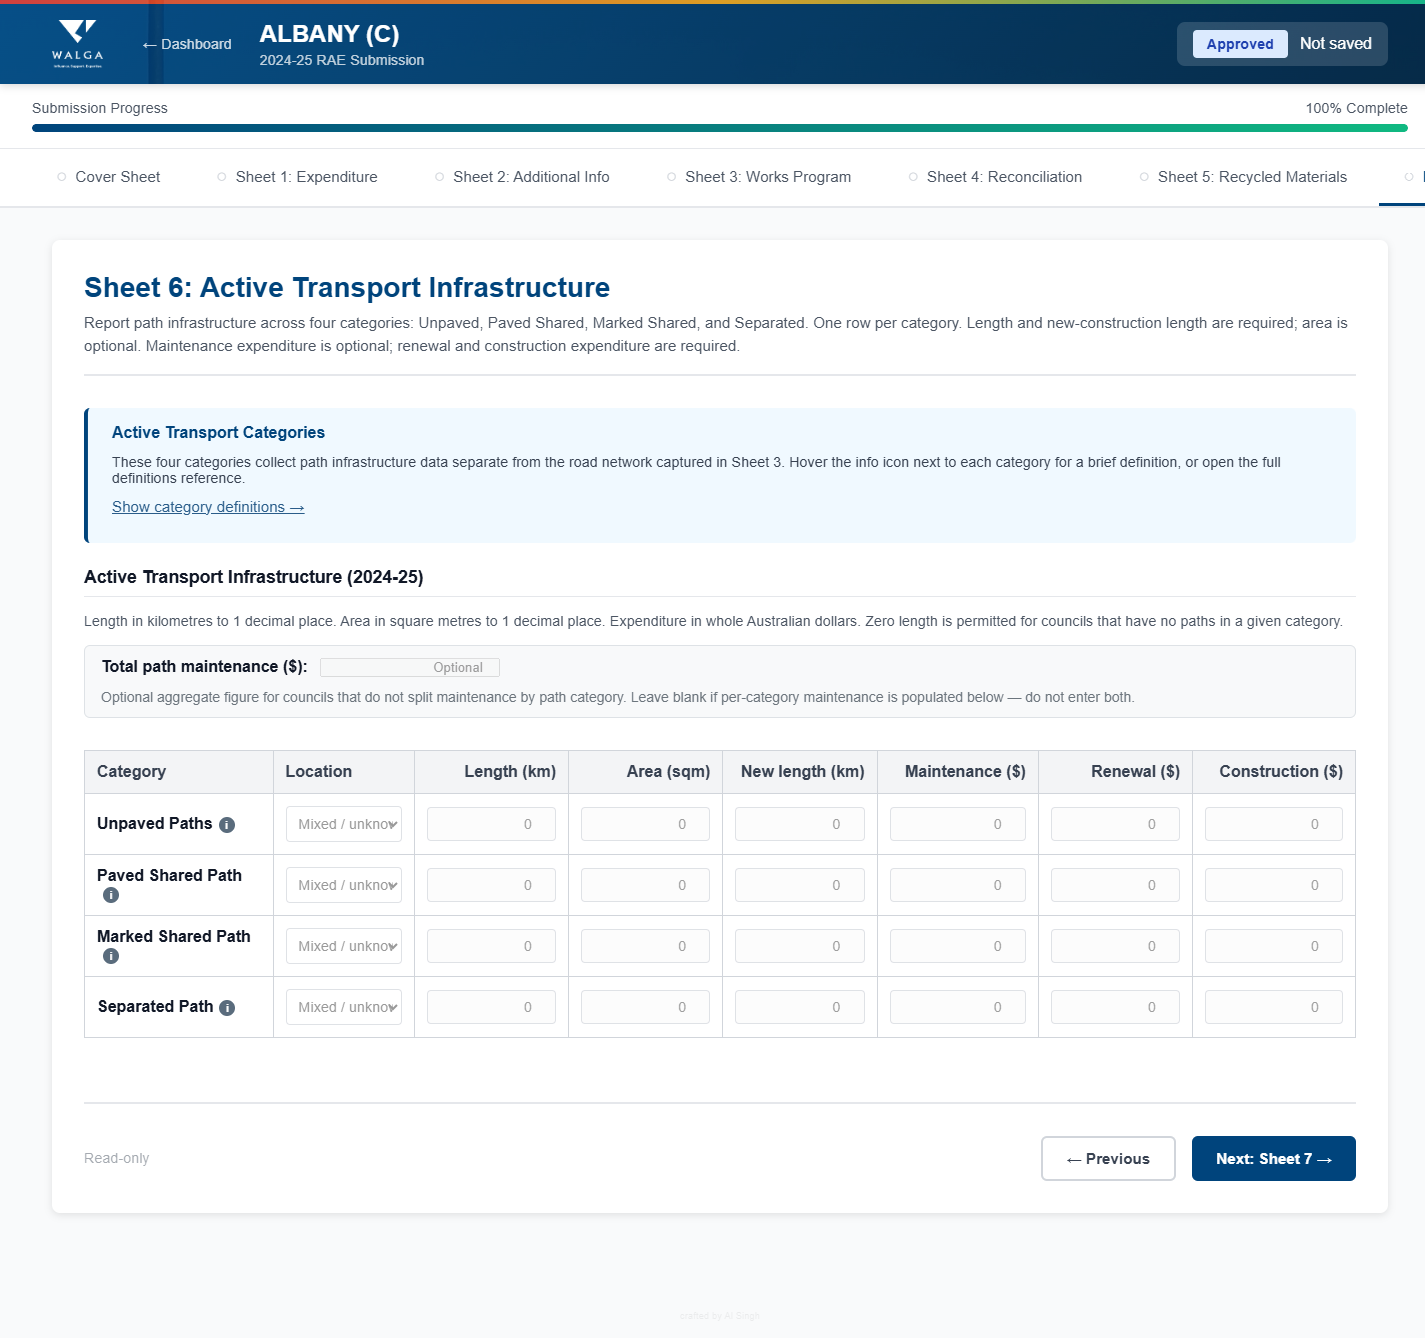Screen dimensions: 1425x1338
Task: Click Area field for Paved Shared Path
Action: pyautogui.click(x=645, y=885)
